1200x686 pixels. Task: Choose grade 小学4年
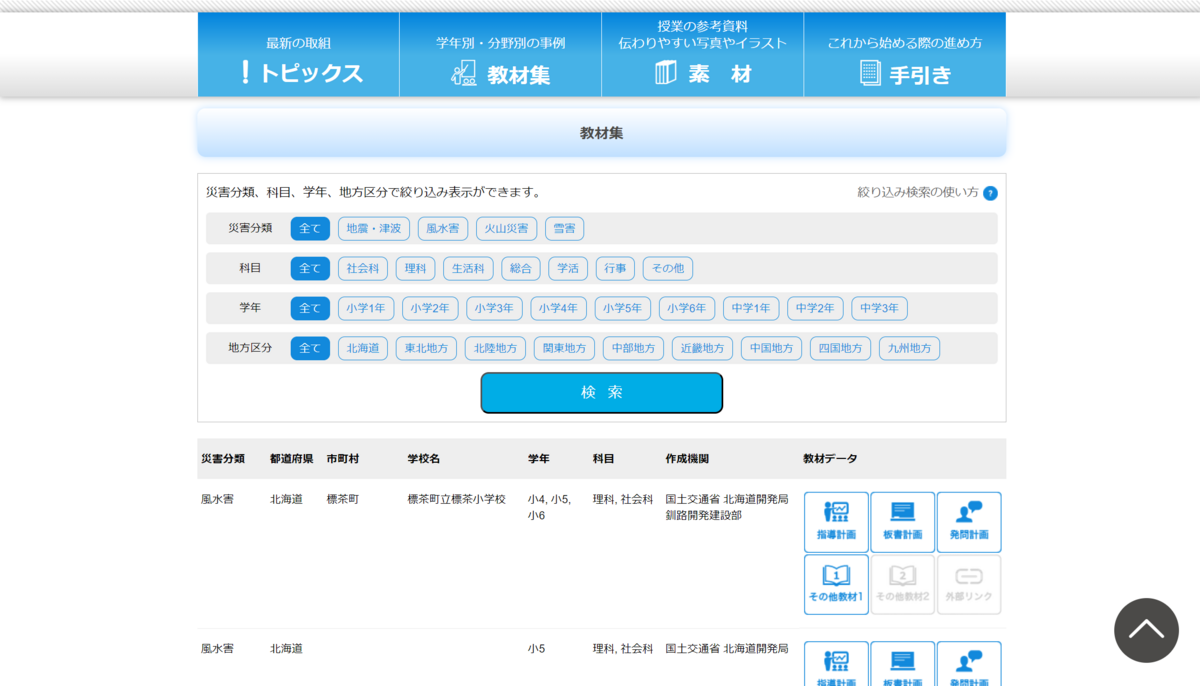point(558,308)
